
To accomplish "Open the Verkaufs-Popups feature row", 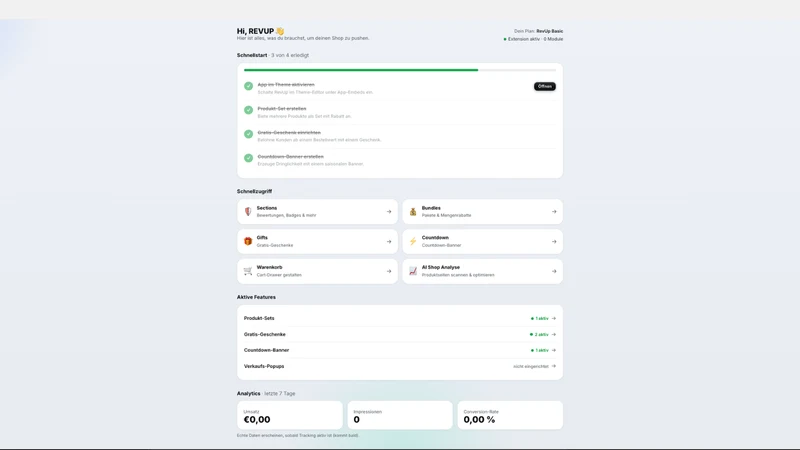I will [x=400, y=366].
